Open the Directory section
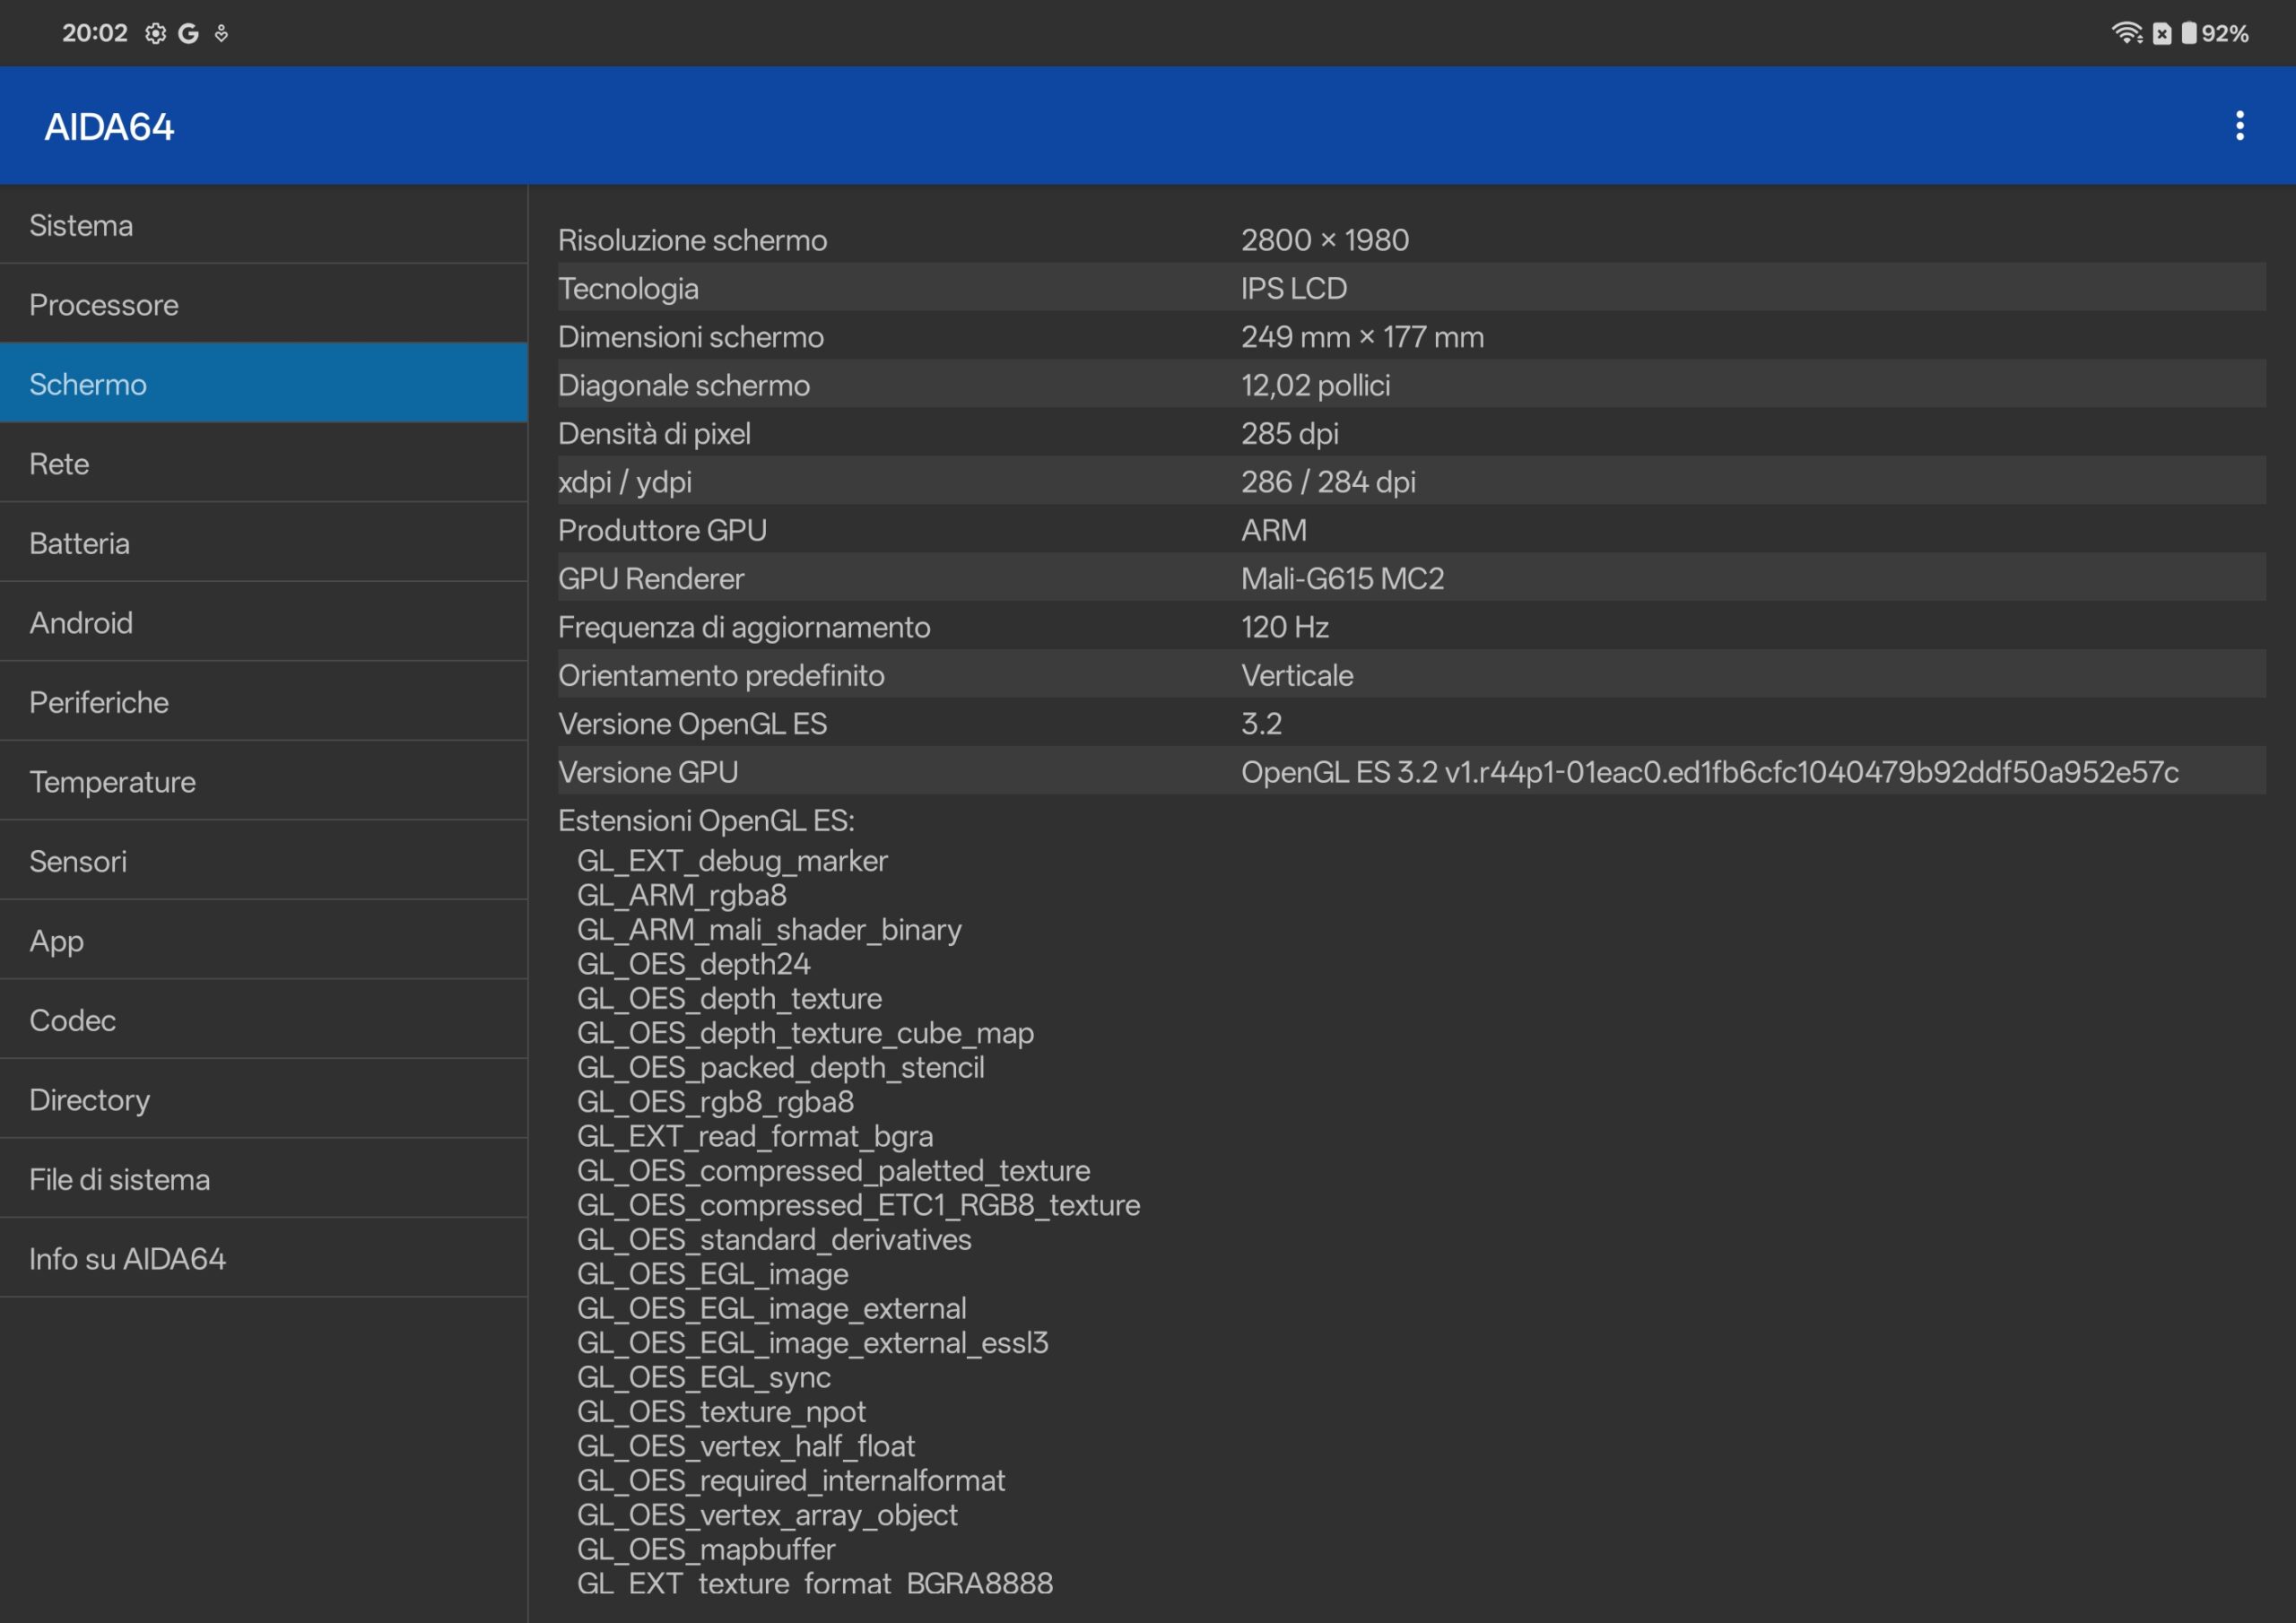Image resolution: width=2296 pixels, height=1623 pixels. [263, 1099]
